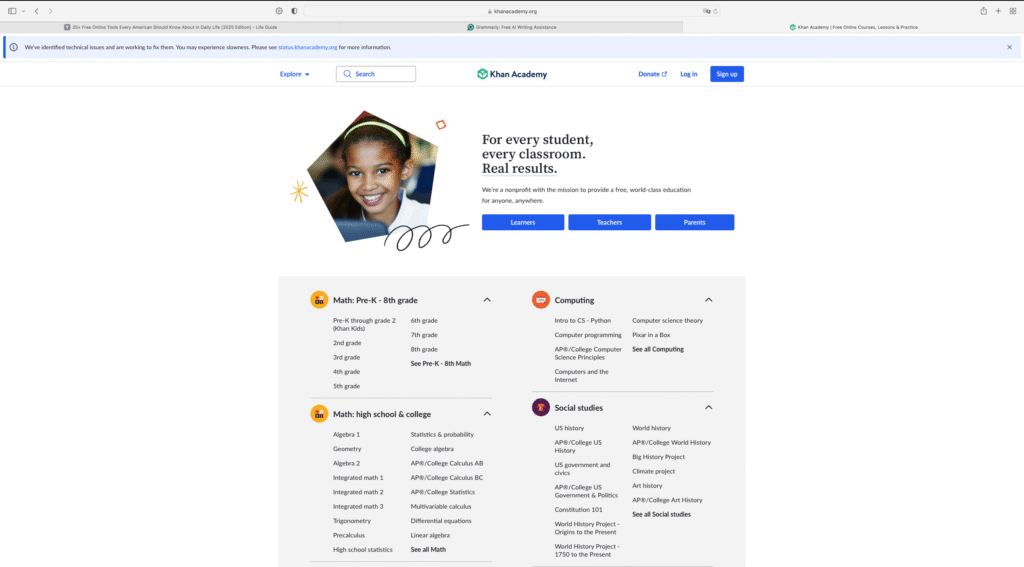Open Pixar in a Box link

[651, 335]
